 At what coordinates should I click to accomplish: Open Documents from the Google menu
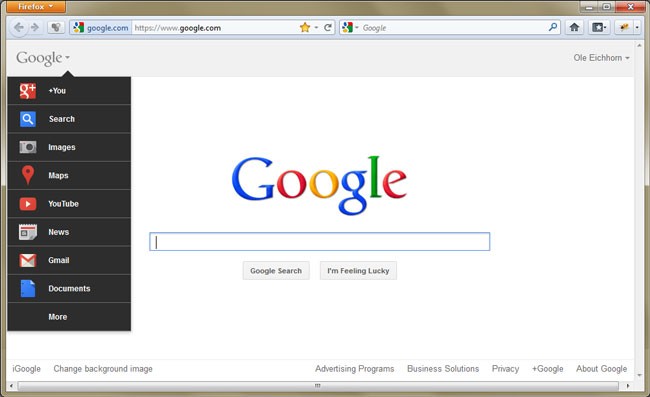(69, 288)
